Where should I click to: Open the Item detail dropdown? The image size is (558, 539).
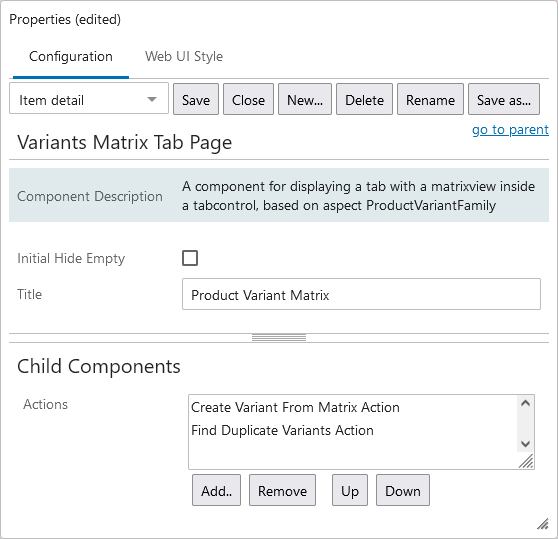coord(89,99)
